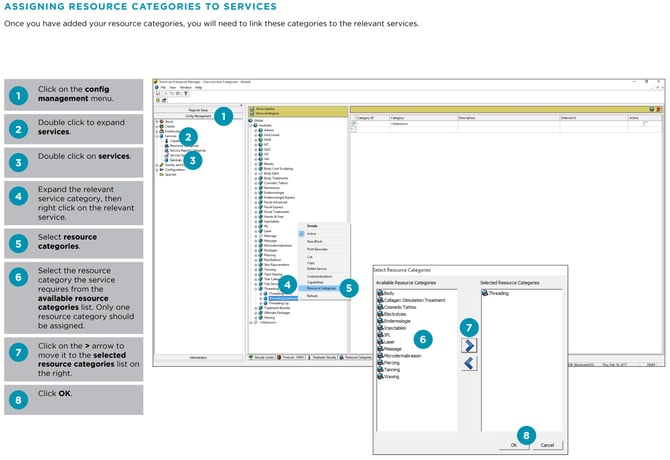Open the Help menu
This screenshot has height=460, width=670.
point(198,88)
